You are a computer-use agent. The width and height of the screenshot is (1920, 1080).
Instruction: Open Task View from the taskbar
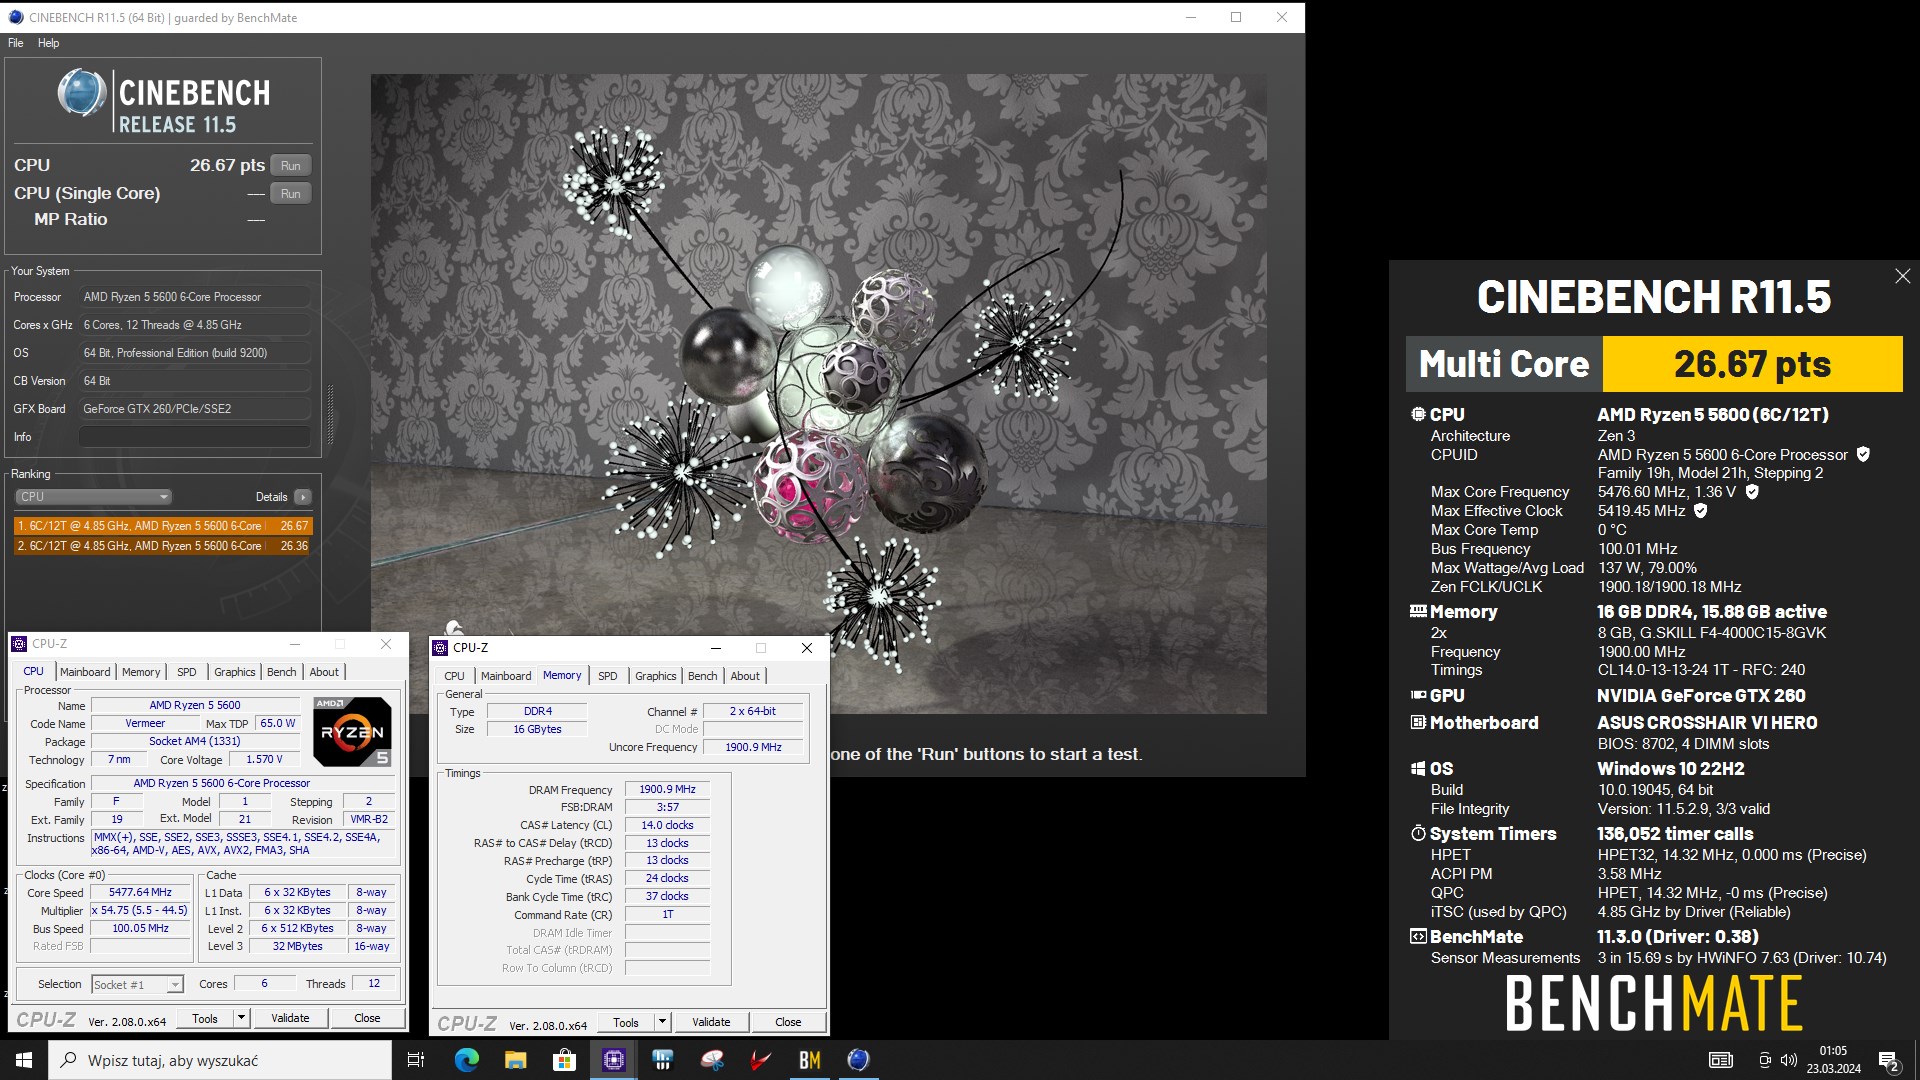coord(416,1060)
